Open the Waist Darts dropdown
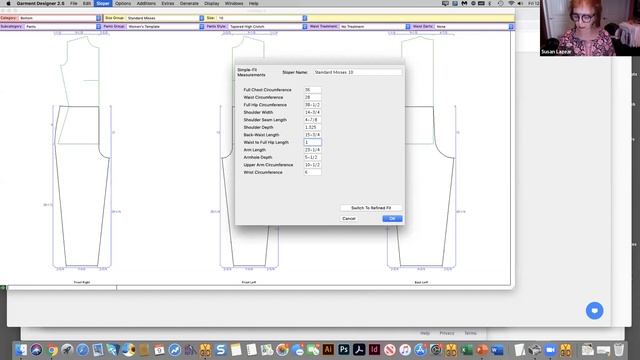640x360 pixels. click(511, 27)
